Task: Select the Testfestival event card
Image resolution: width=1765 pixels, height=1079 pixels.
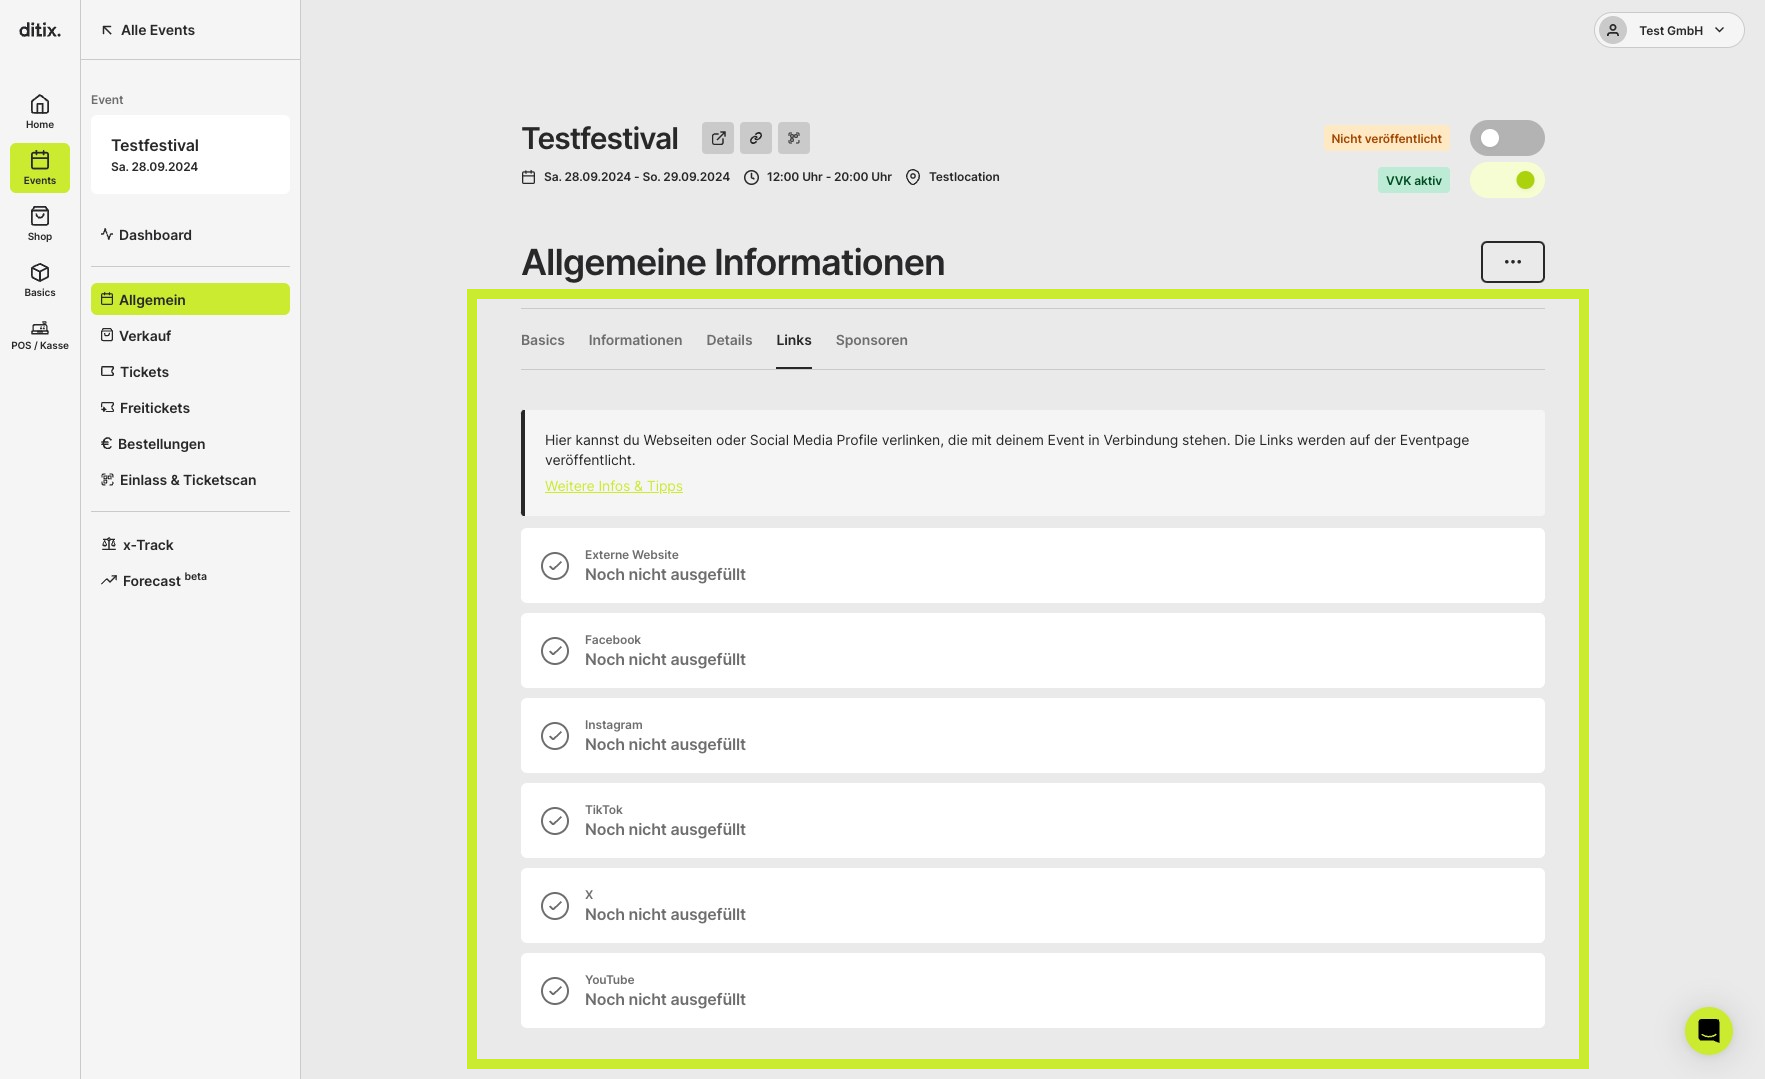Action: (x=190, y=155)
